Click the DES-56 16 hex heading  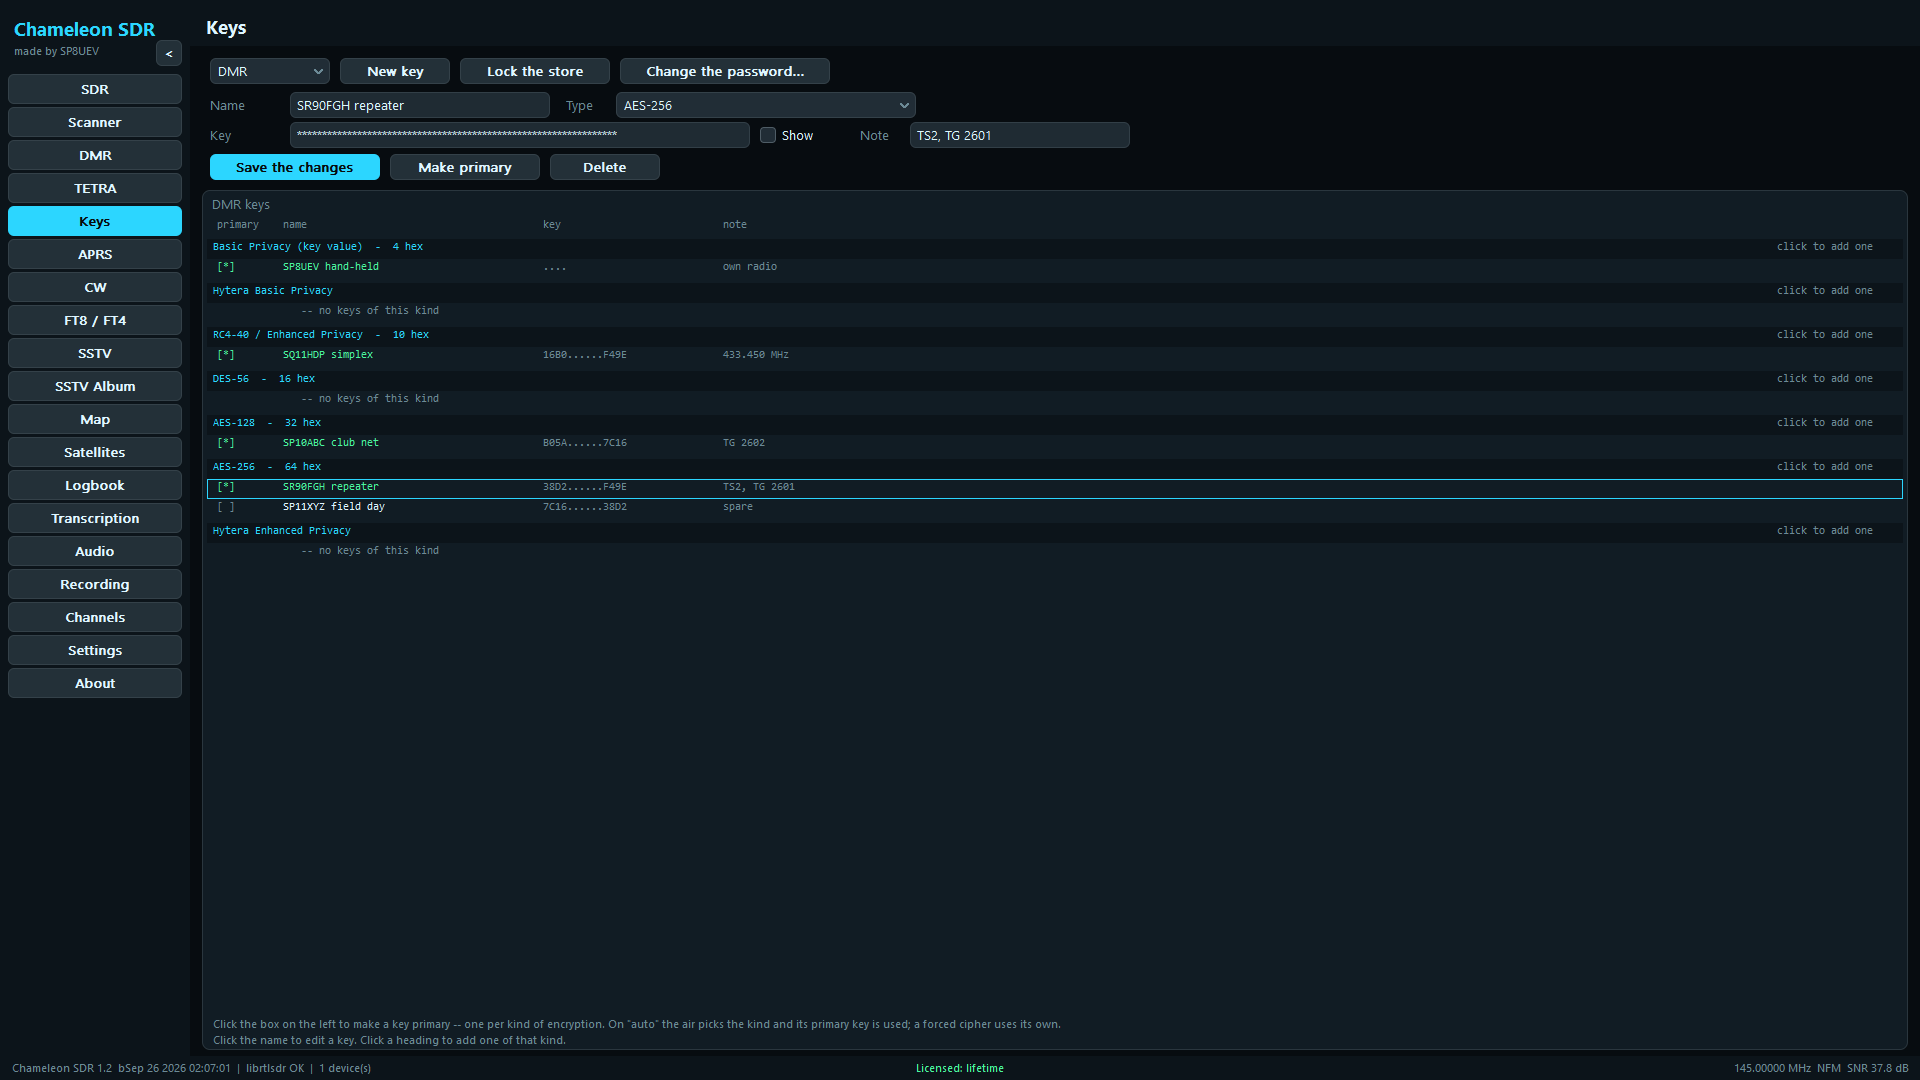click(264, 379)
